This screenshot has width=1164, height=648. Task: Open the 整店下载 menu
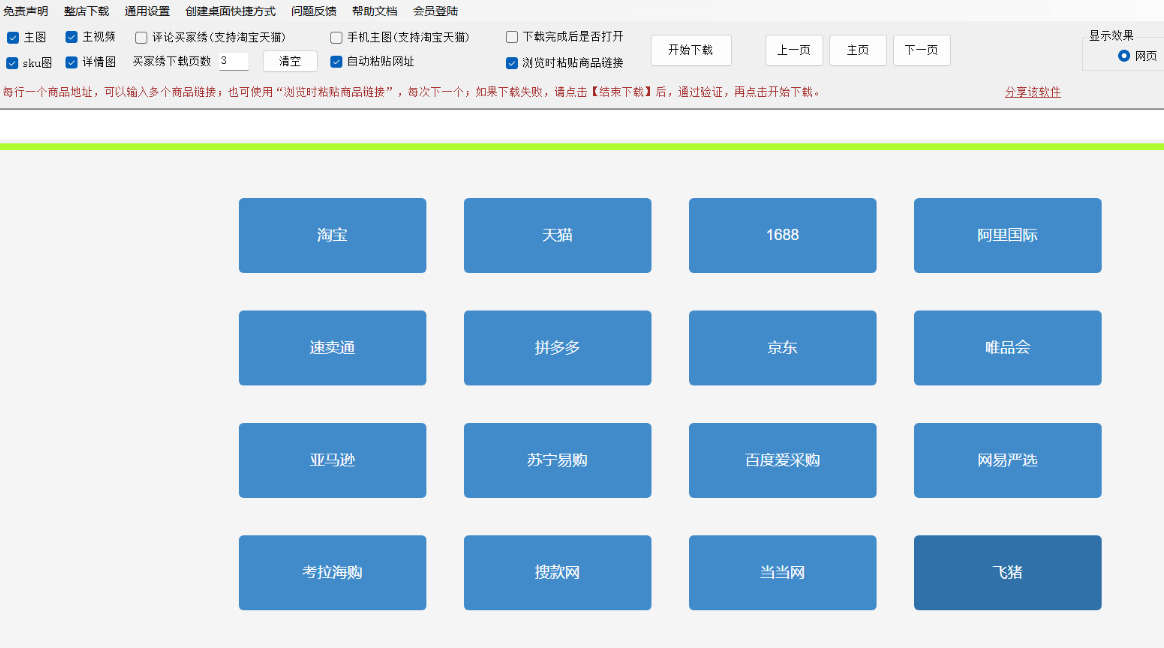tap(86, 11)
